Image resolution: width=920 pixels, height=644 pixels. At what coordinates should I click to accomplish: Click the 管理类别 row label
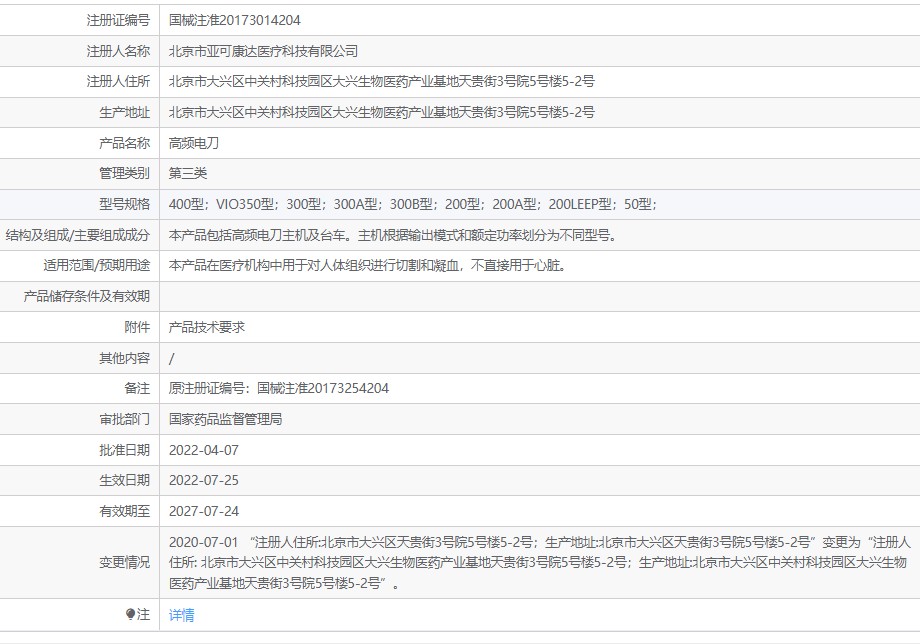click(x=124, y=173)
